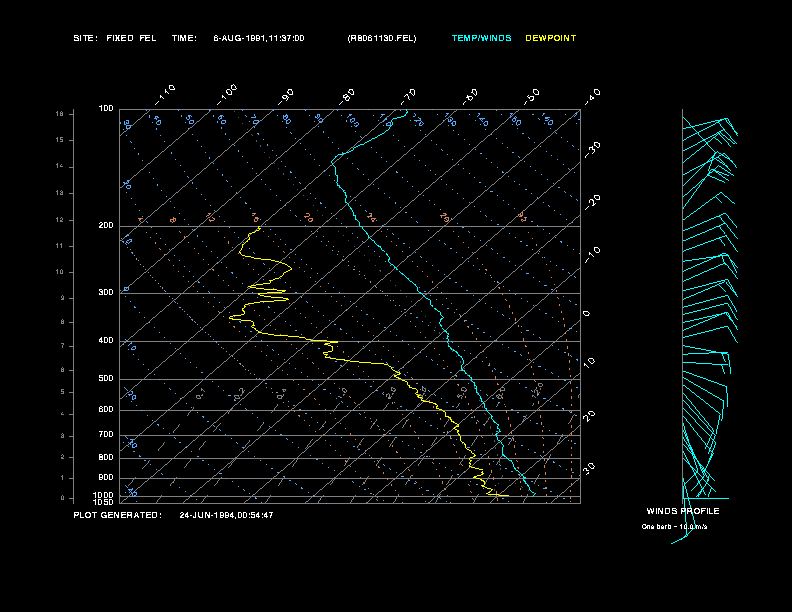Click the -30 temperature axis label
The height and width of the screenshot is (612, 792).
coord(593,150)
